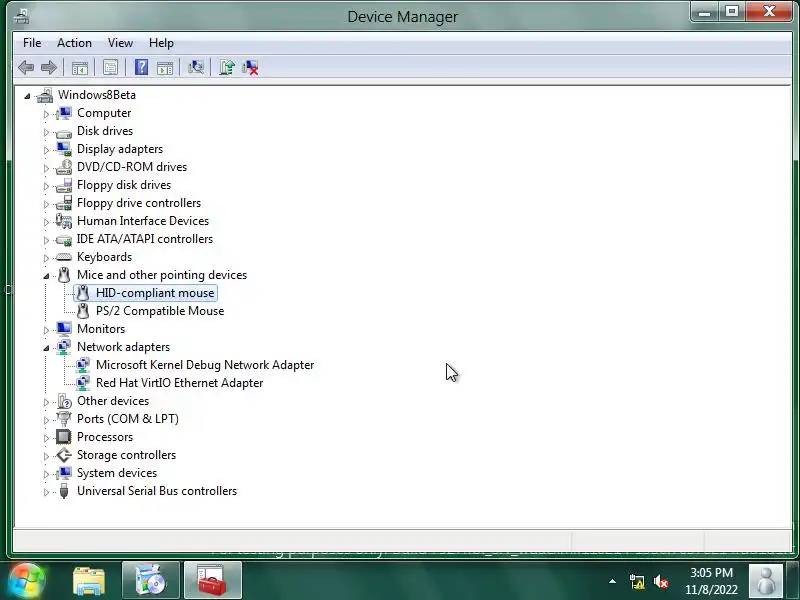The height and width of the screenshot is (600, 800).
Task: Expand the Storage controllers category
Action: coord(46,456)
